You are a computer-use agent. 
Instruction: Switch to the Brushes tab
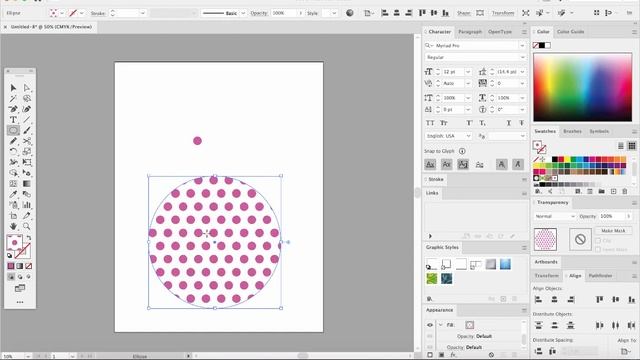coord(572,131)
